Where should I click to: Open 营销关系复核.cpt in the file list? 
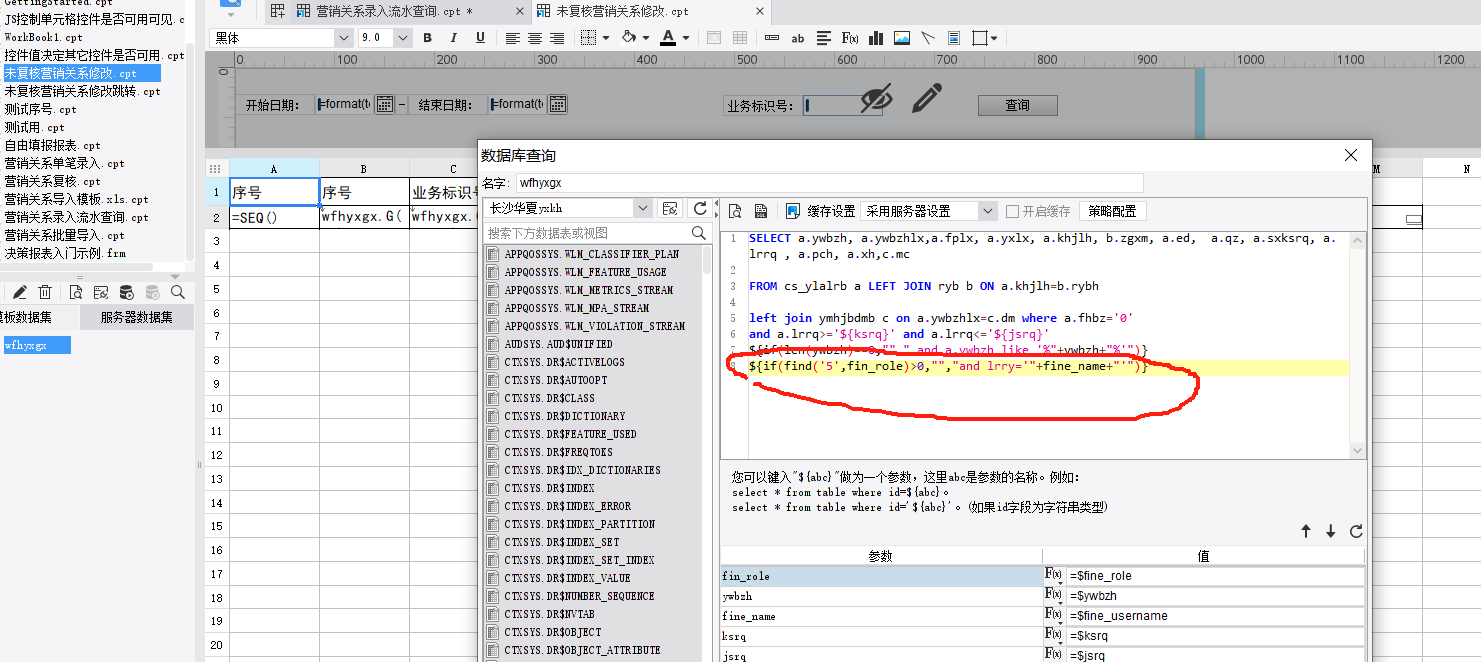[x=52, y=181]
